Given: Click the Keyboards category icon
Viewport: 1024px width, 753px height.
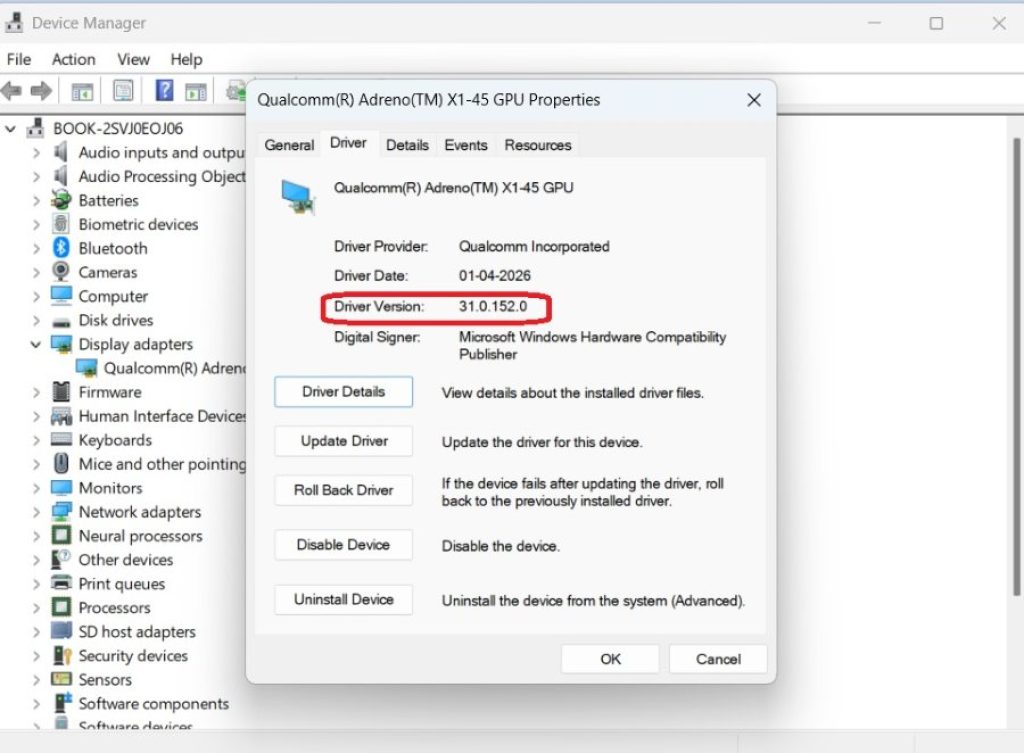Looking at the screenshot, I should coord(61,440).
